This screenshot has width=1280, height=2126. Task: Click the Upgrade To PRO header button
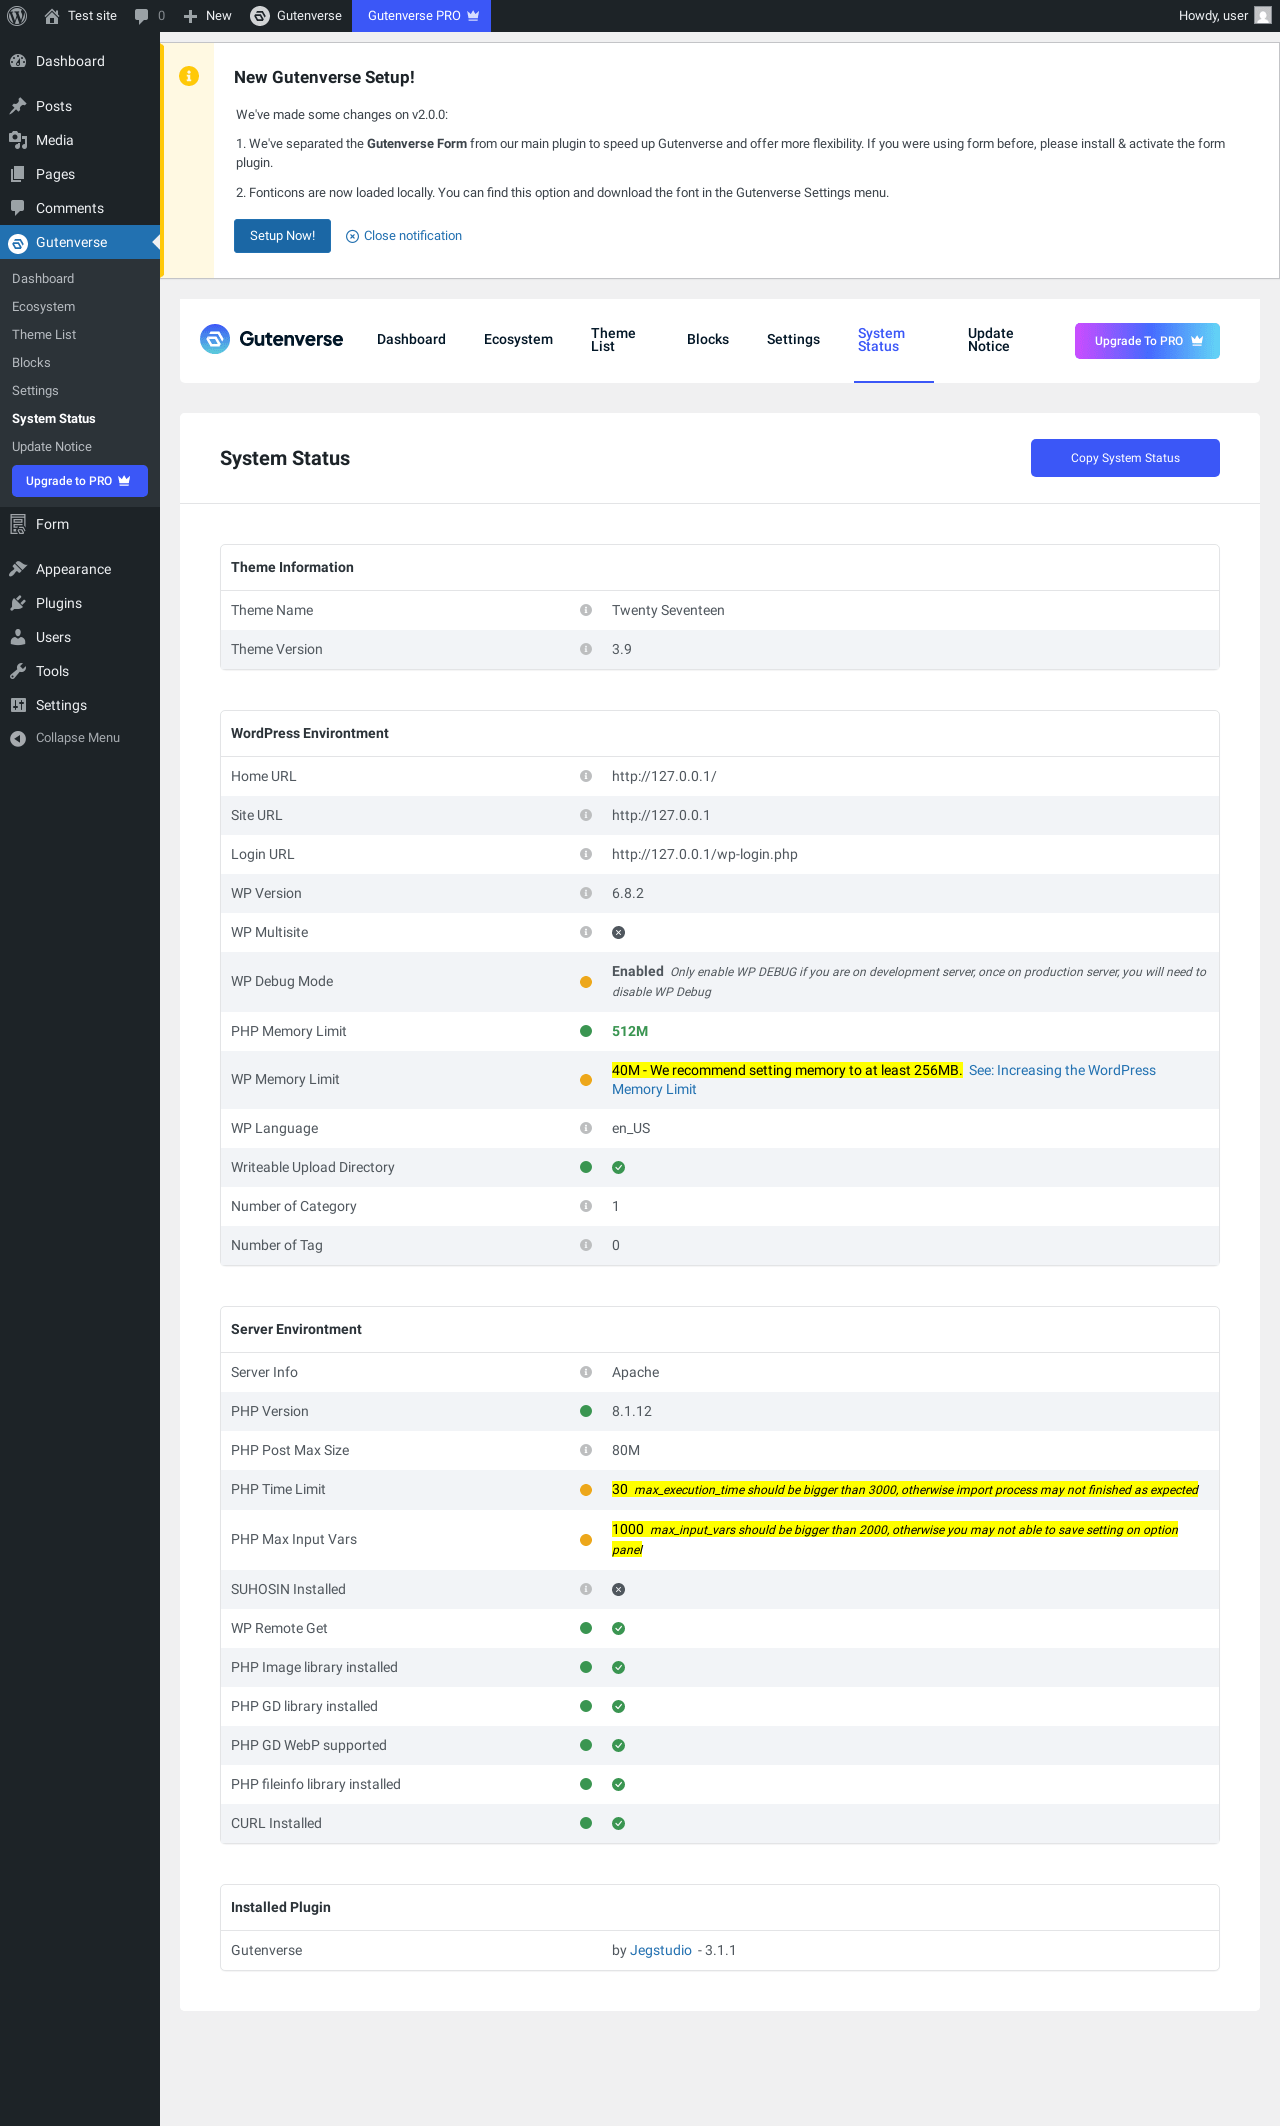pos(1147,341)
